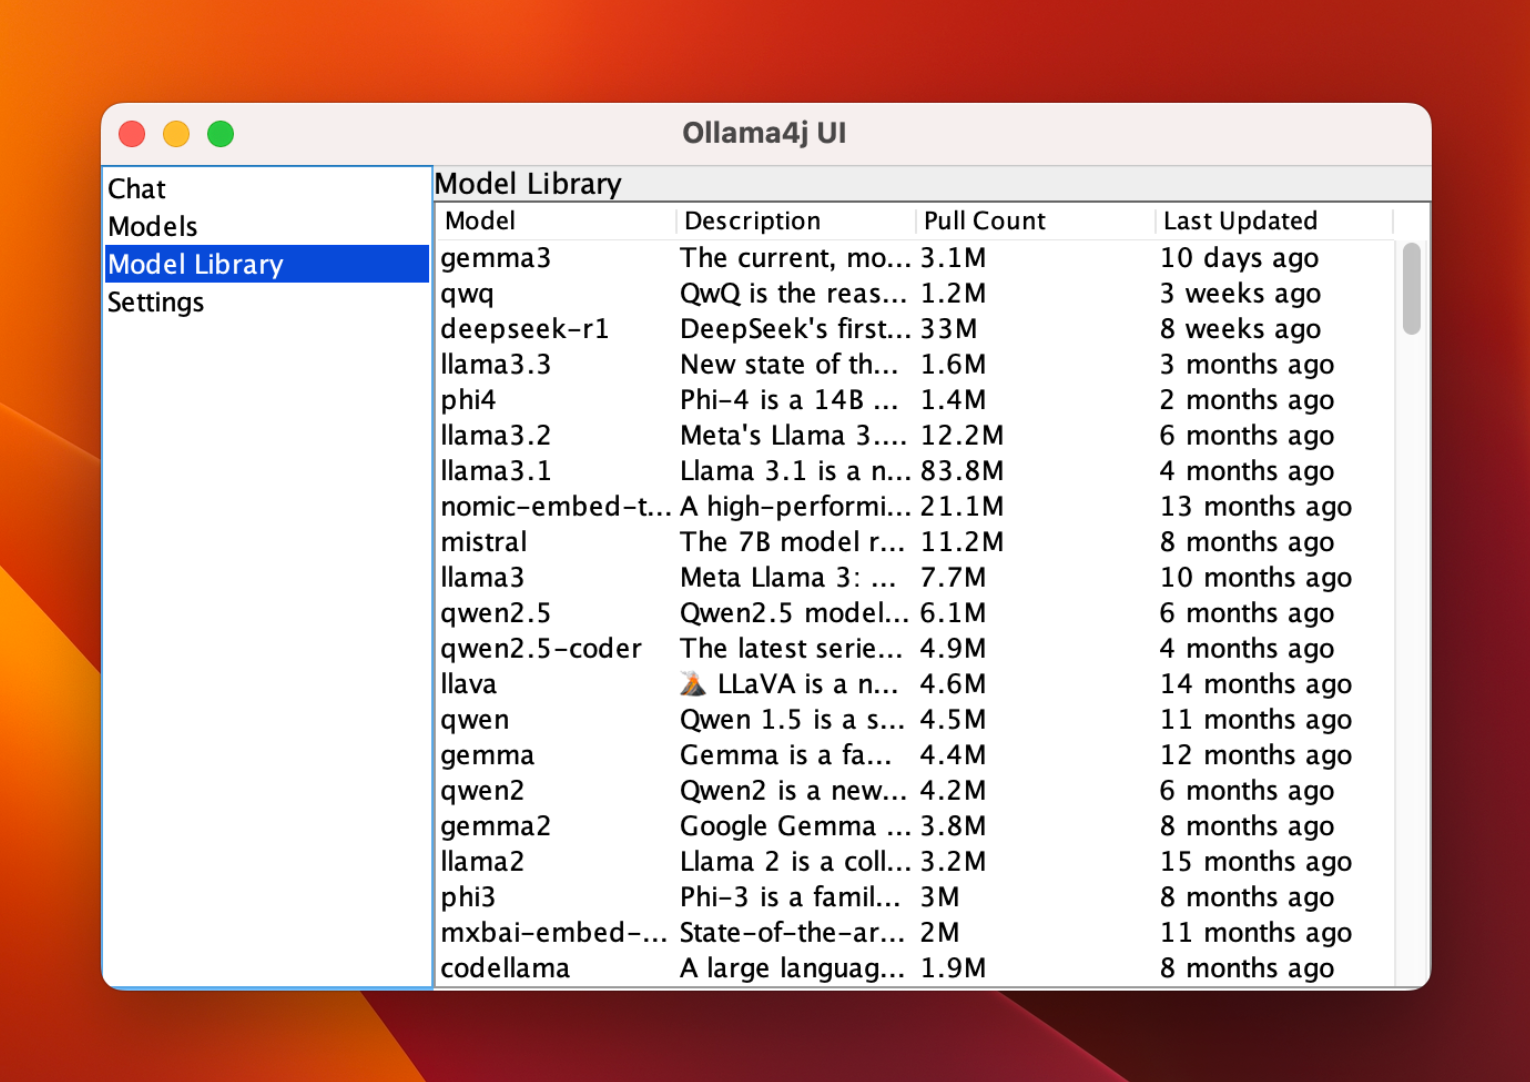Sort by Pull Count column header
Viewport: 1530px width, 1082px height.
(984, 221)
